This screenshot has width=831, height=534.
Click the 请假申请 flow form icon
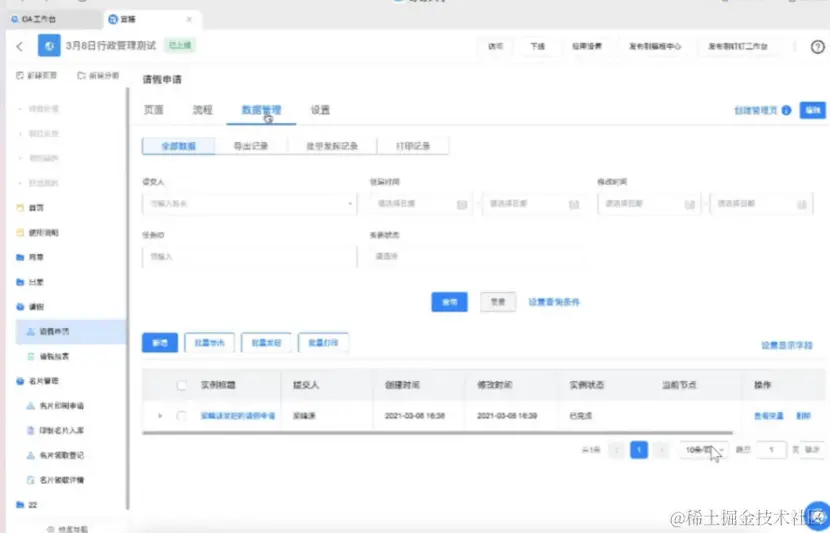[x=31, y=332]
